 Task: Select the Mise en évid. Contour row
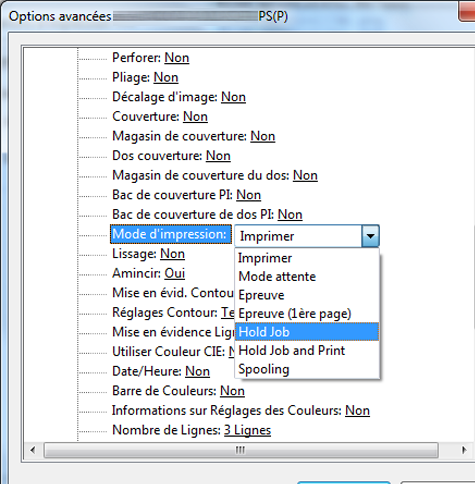[x=173, y=293]
